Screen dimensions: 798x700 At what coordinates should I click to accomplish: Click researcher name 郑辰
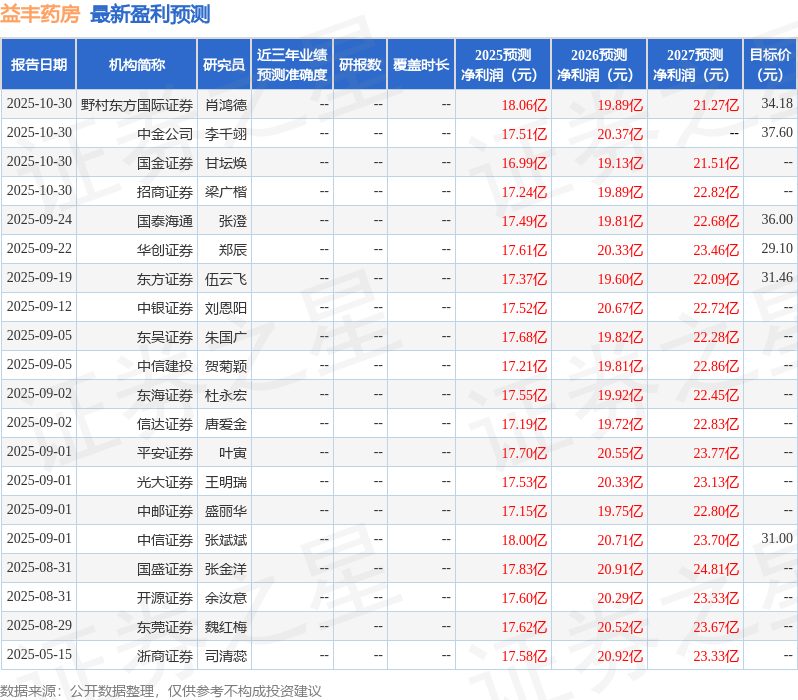(x=233, y=250)
